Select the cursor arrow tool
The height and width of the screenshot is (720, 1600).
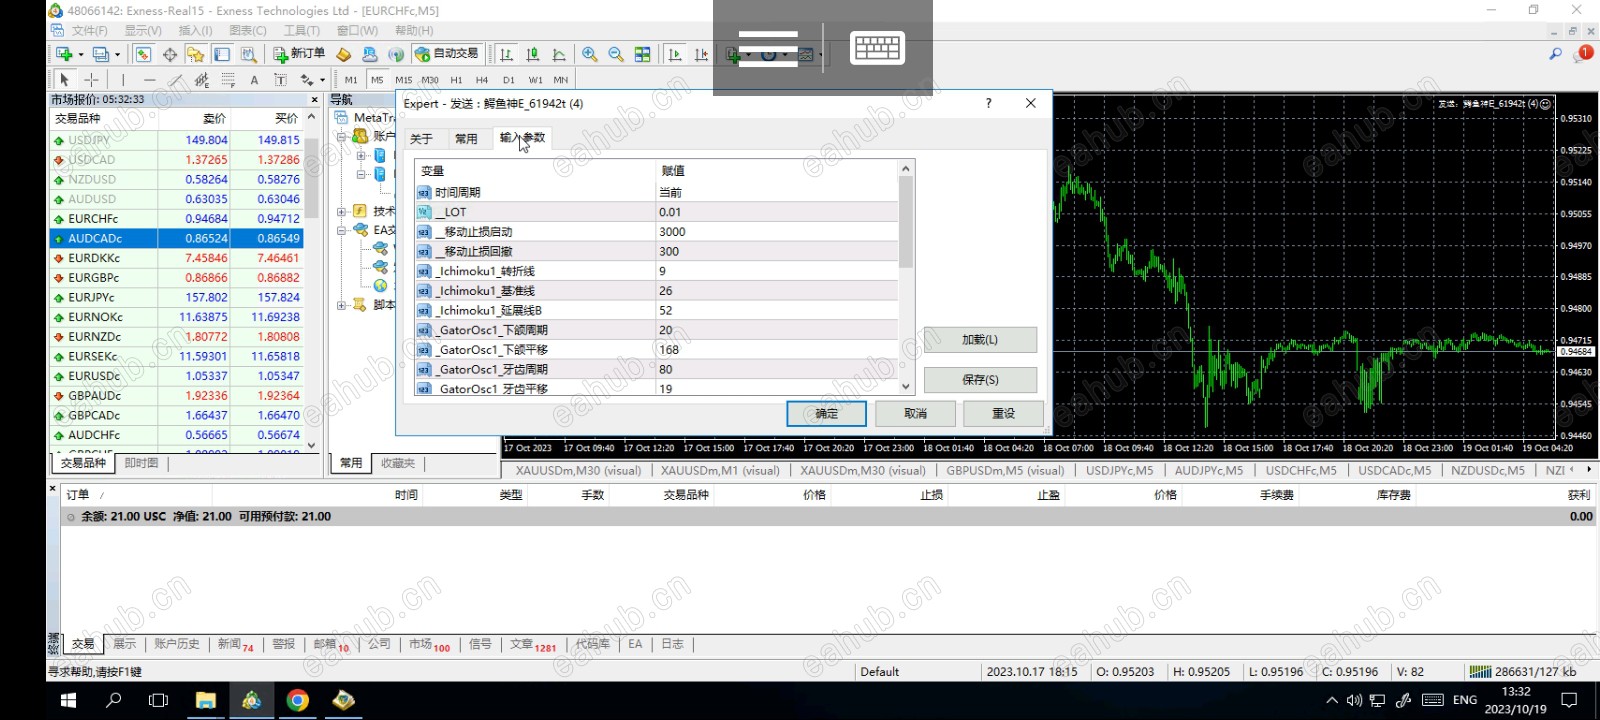point(65,80)
